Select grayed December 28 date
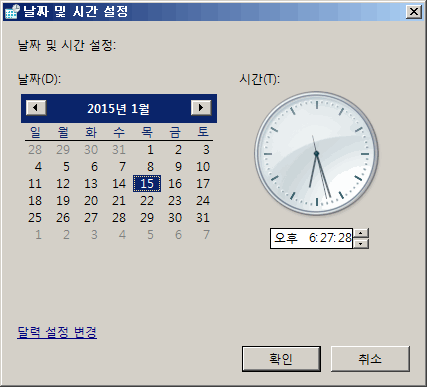Screen dimensions: 427x387 coord(35,150)
